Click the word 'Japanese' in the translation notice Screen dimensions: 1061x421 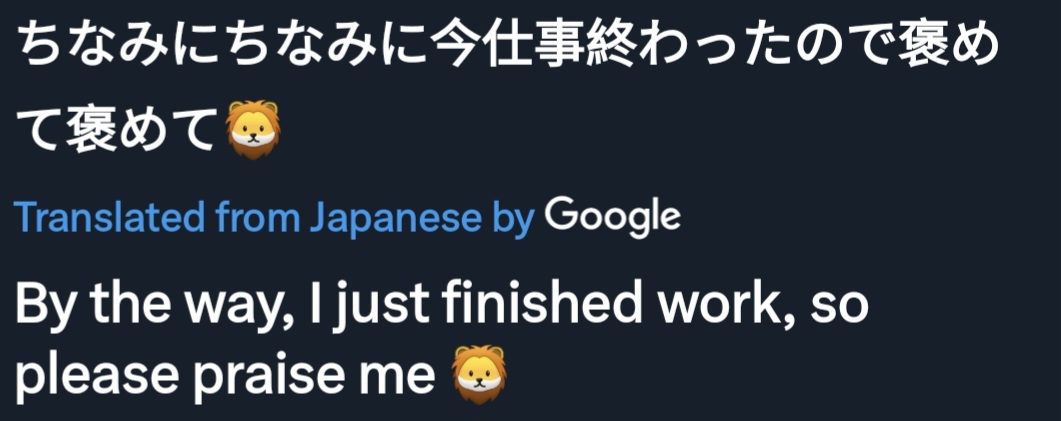(x=394, y=218)
